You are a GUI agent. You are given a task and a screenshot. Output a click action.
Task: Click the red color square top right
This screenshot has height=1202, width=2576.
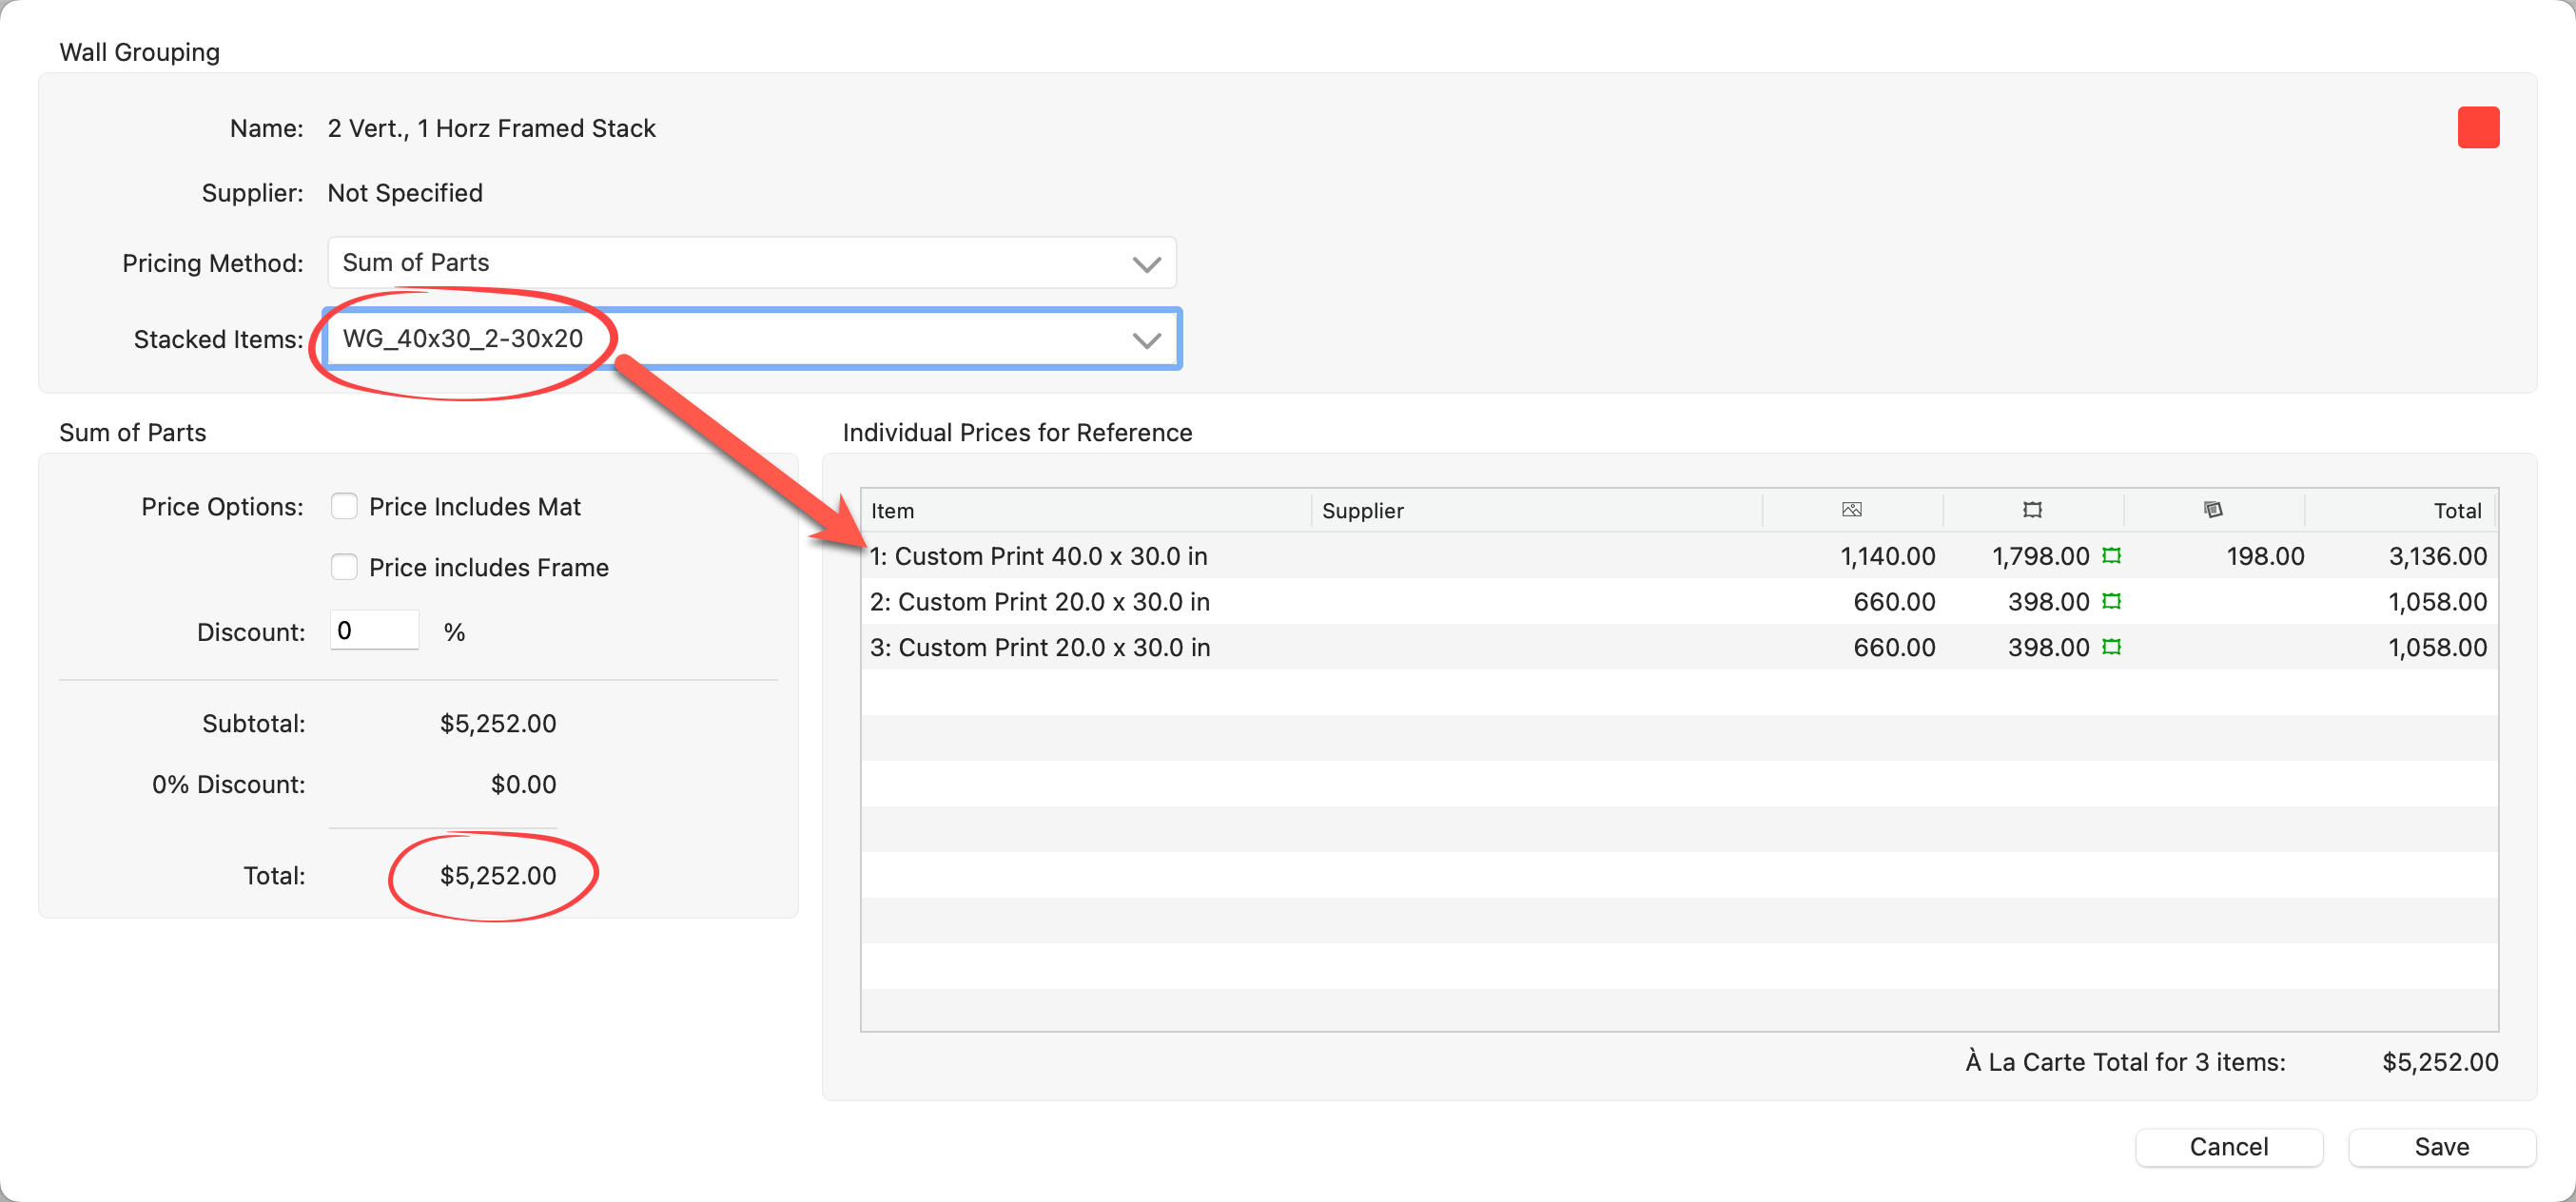(2477, 128)
